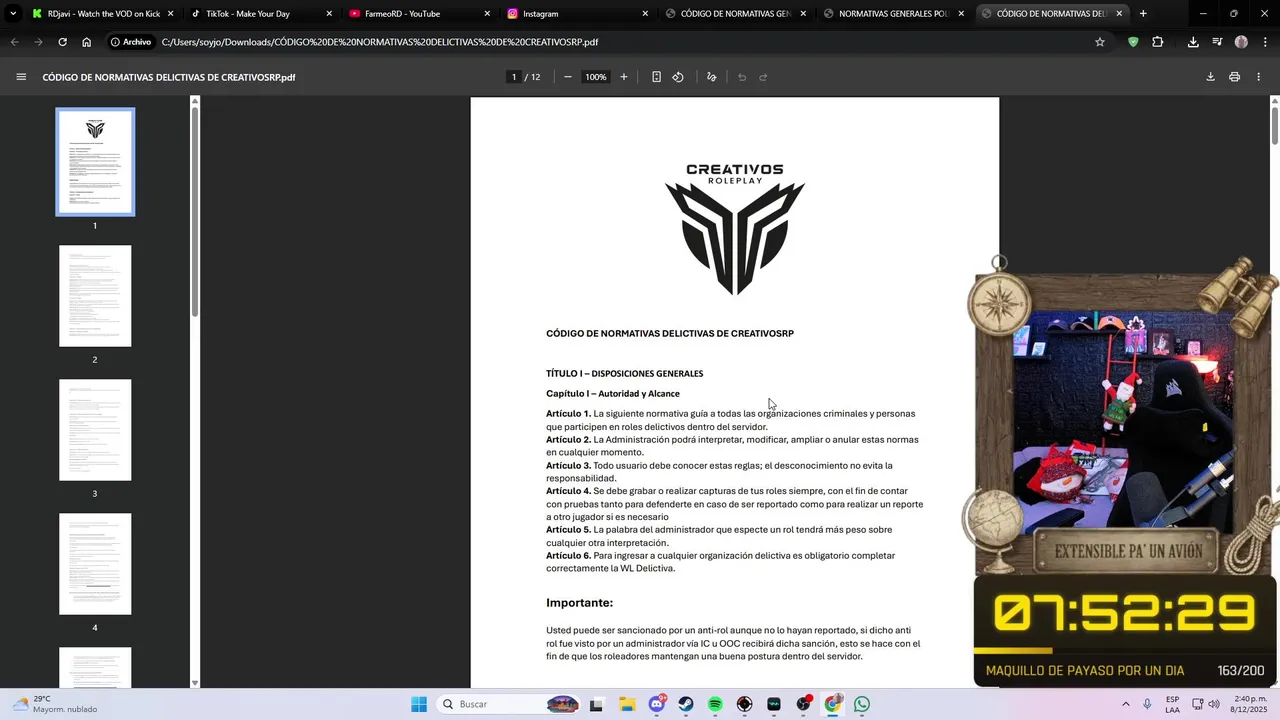Screen dimensions: 1280x720
Task: Open the tab search dropdown arrow
Action: (12, 14)
